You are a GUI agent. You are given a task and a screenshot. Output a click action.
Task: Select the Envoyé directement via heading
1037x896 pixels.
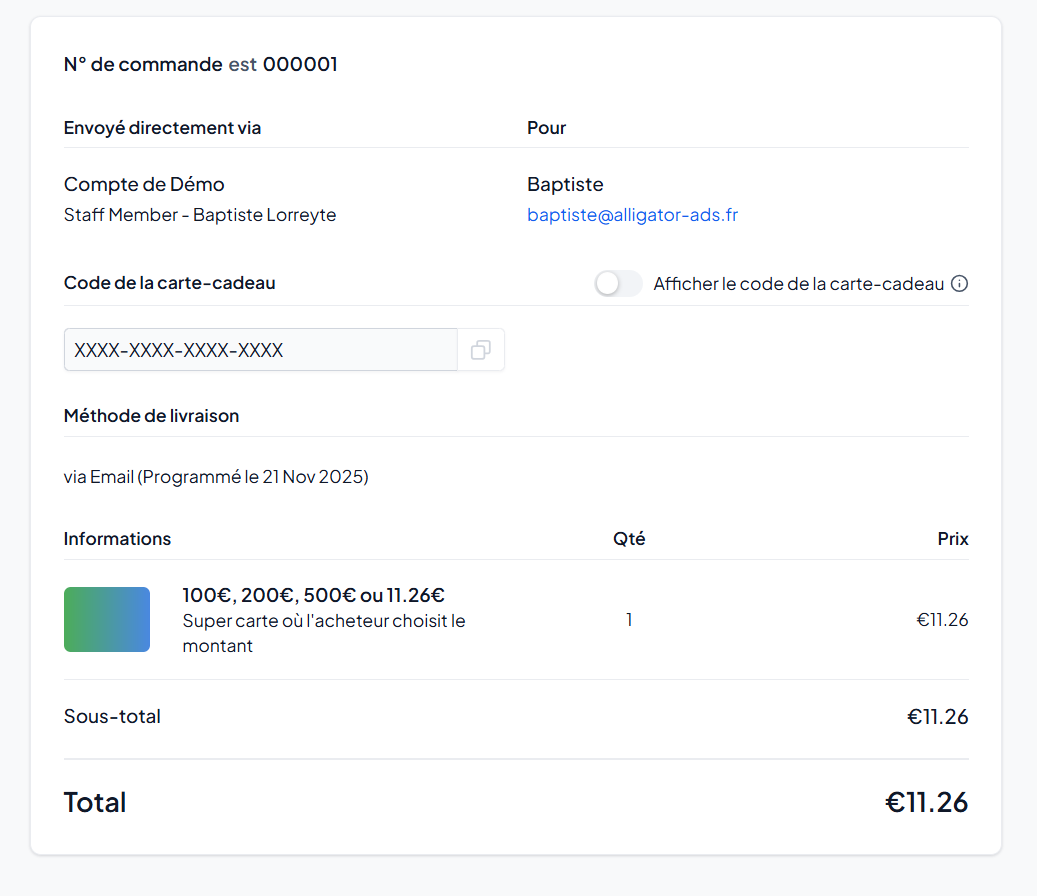pyautogui.click(x=162, y=128)
